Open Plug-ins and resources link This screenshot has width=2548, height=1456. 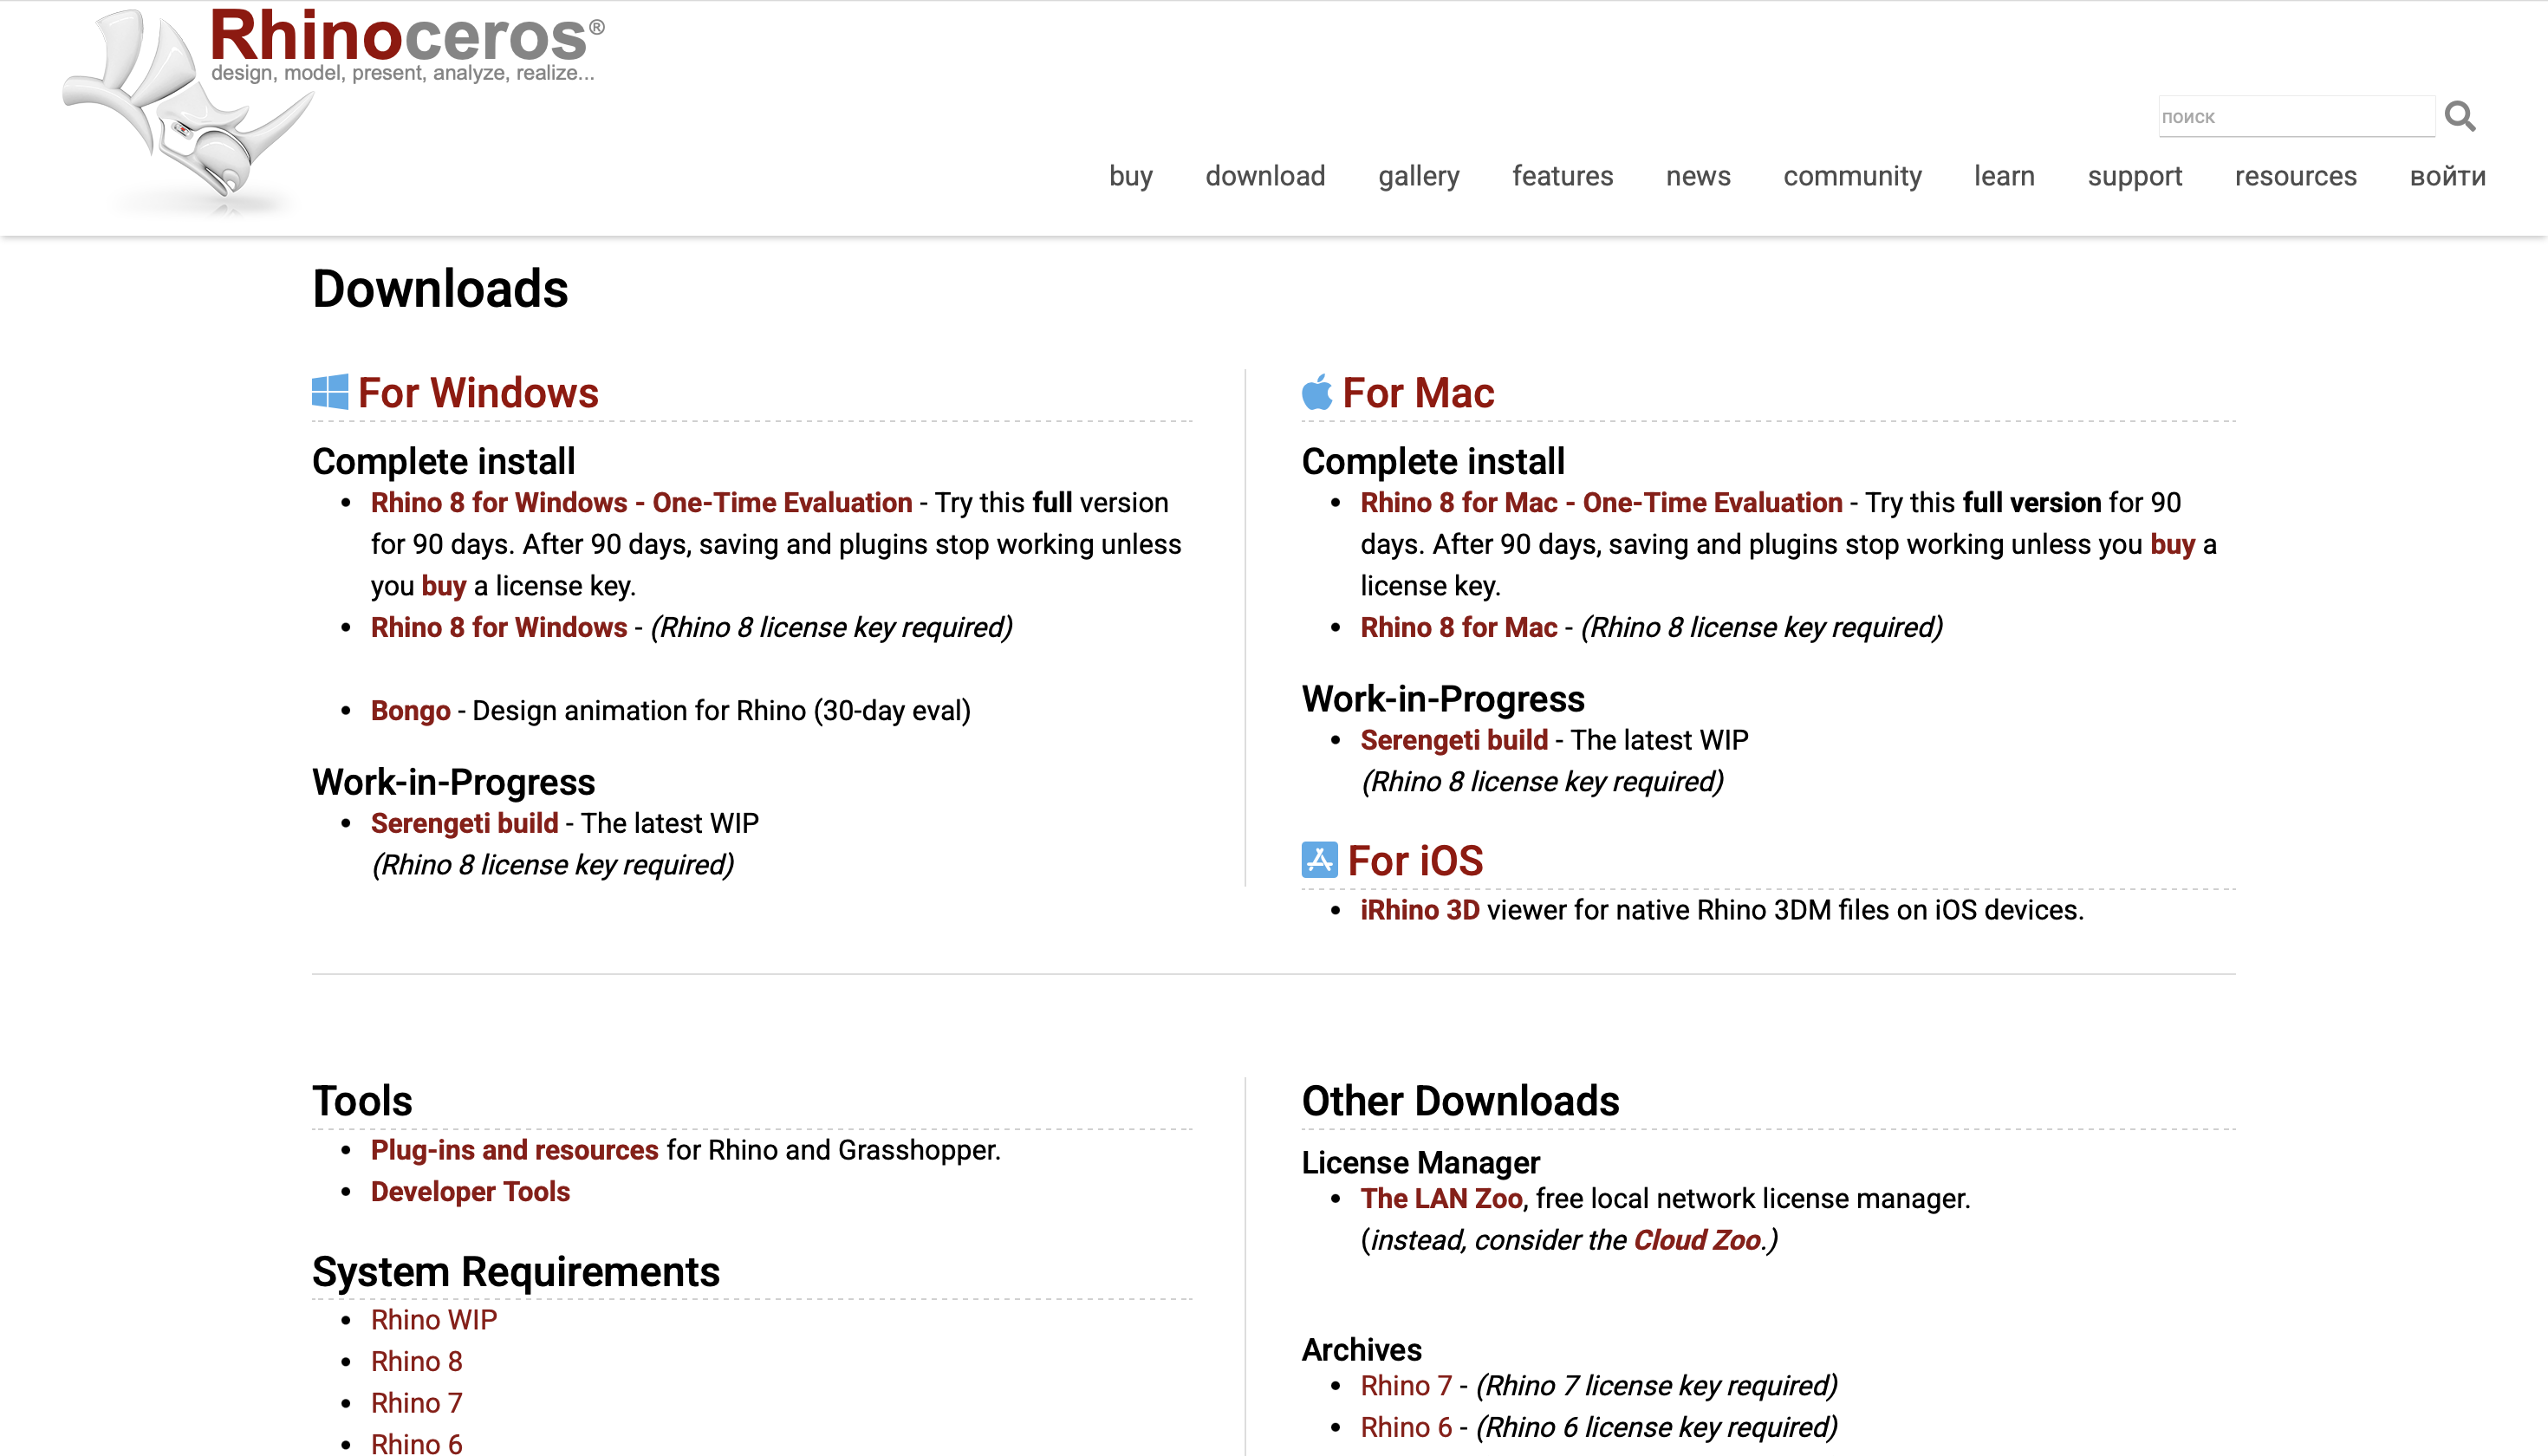[x=514, y=1150]
